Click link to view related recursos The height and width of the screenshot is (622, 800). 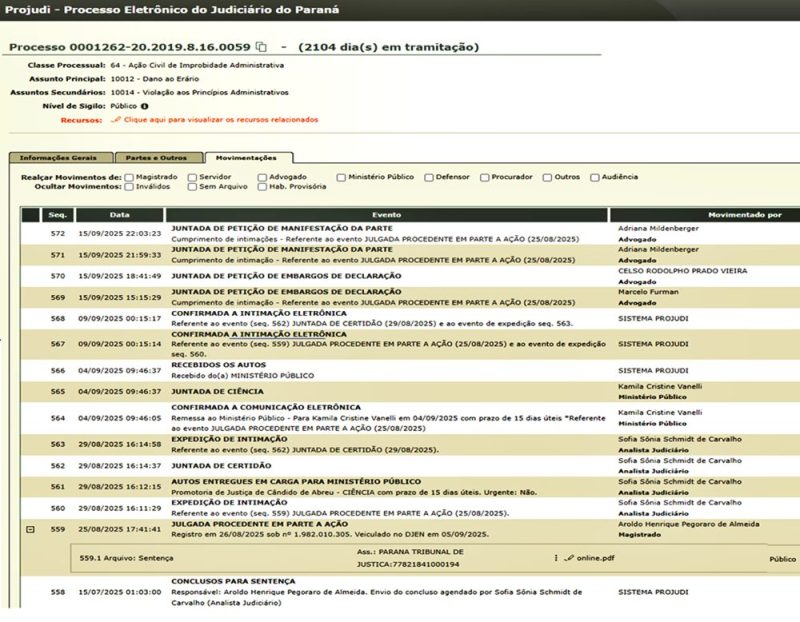220,120
